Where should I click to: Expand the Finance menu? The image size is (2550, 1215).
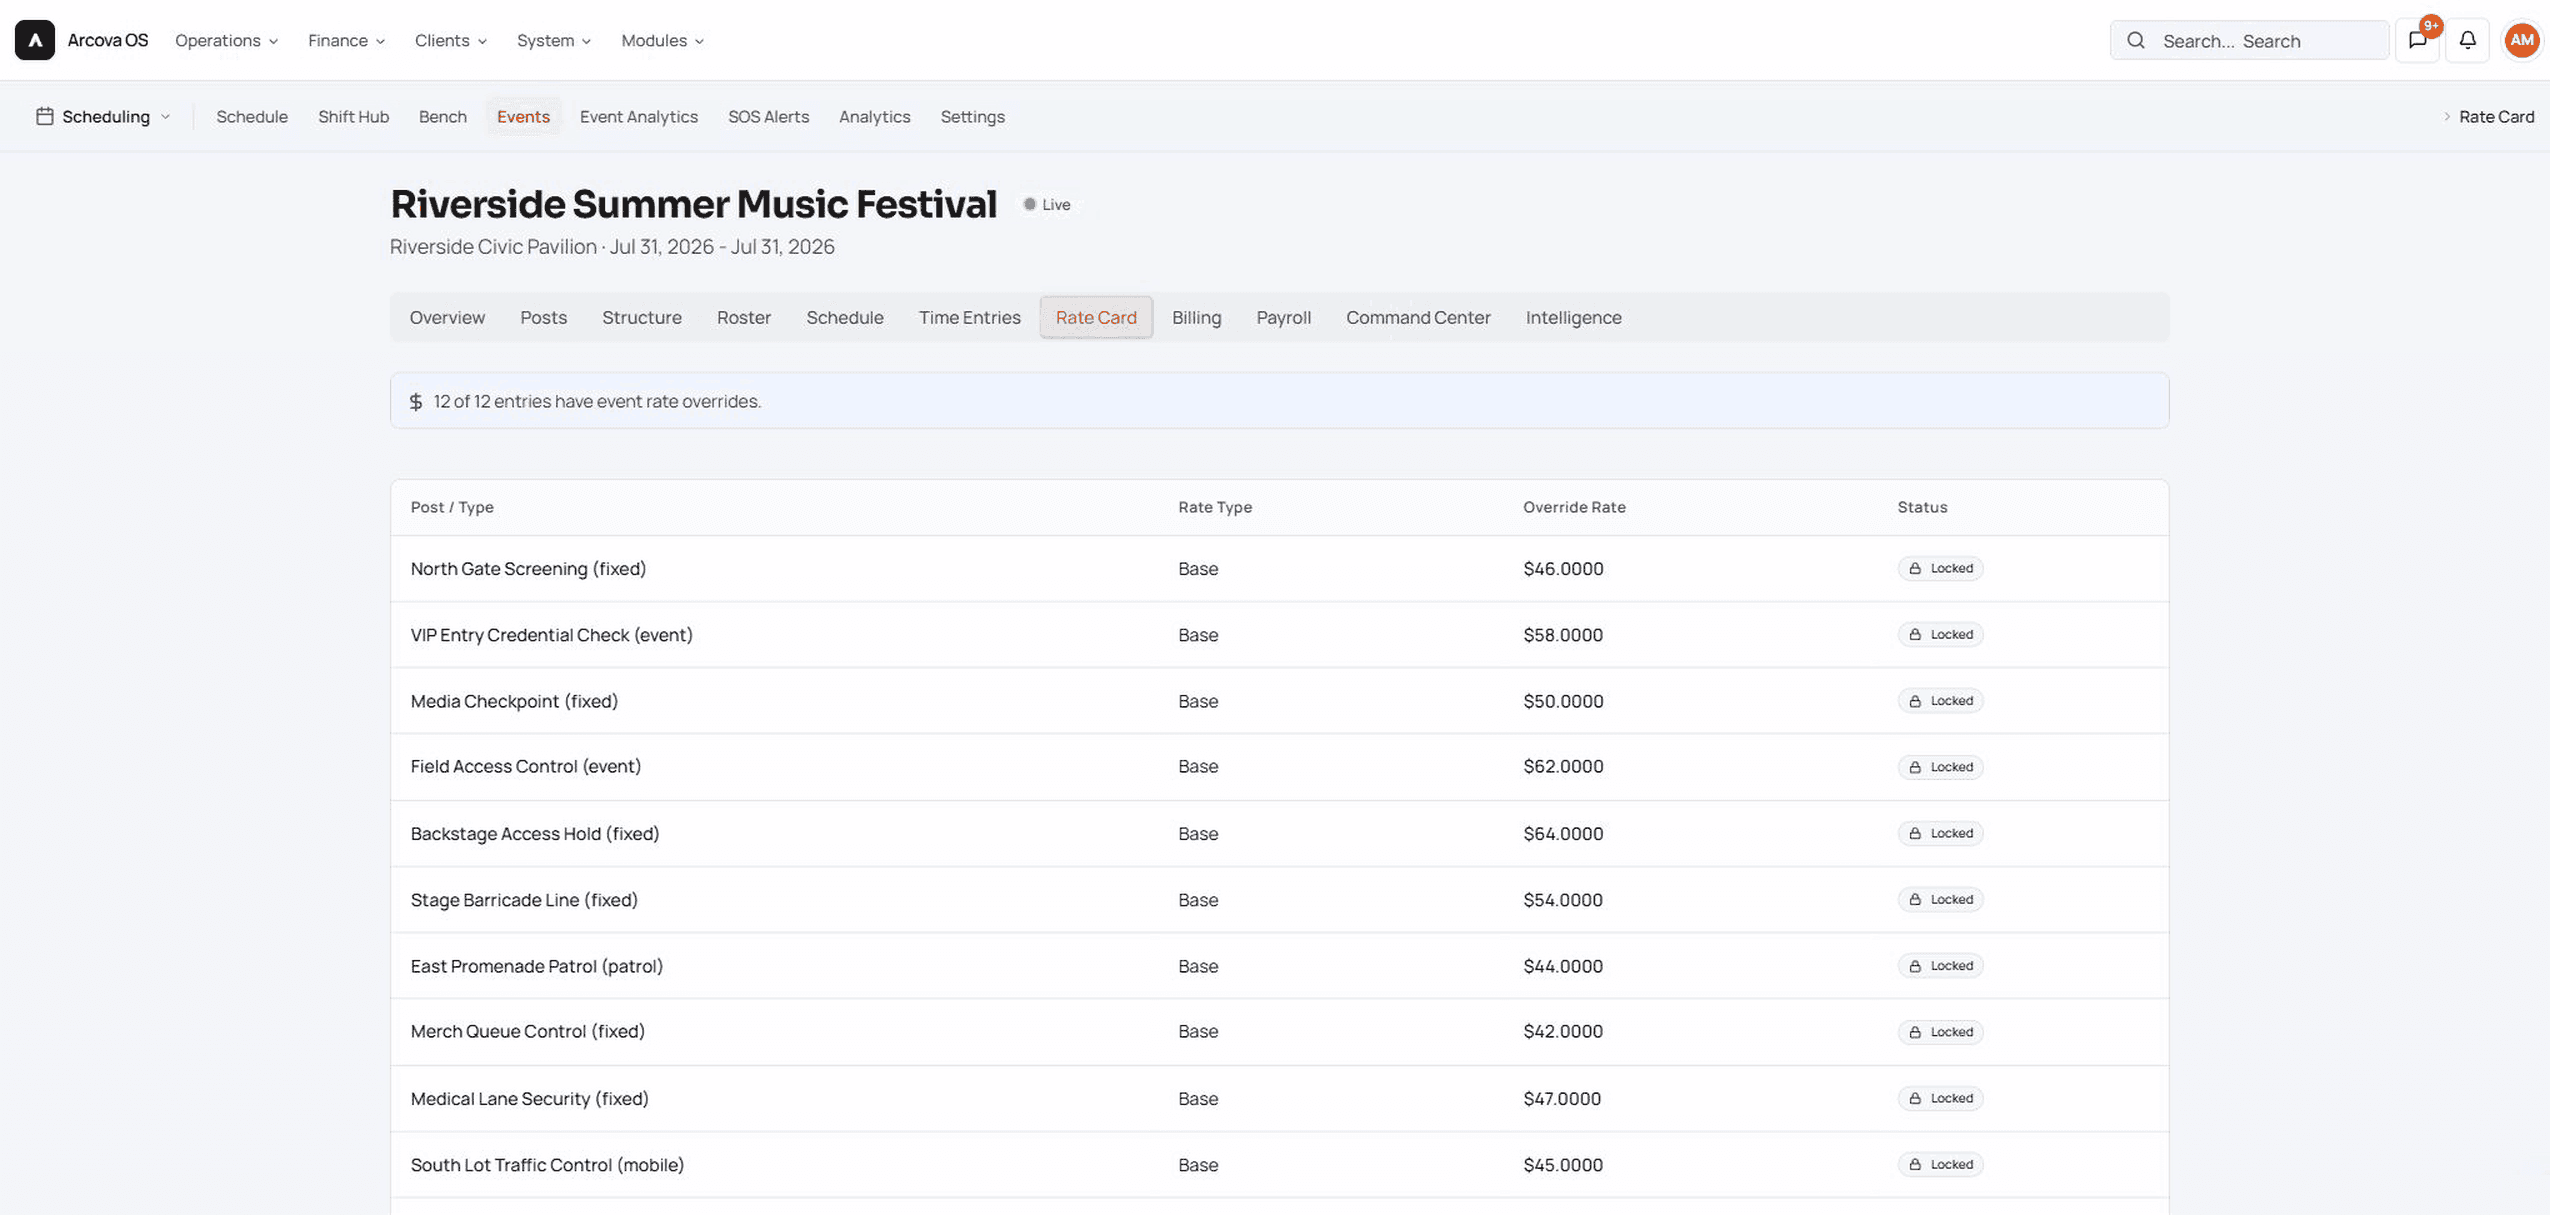pyautogui.click(x=346, y=40)
